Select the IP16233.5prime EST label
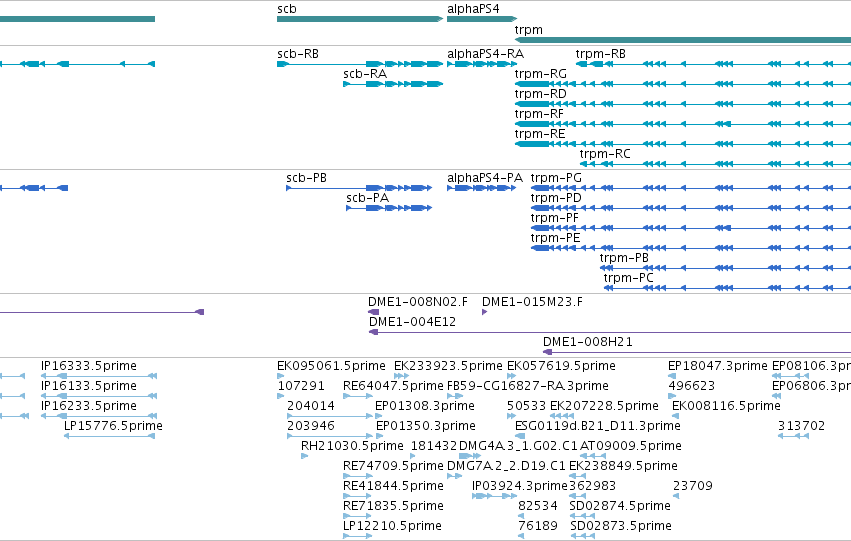 (x=89, y=406)
